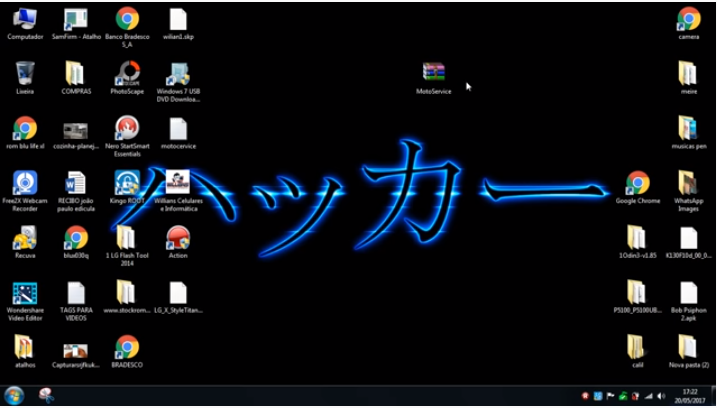This screenshot has width=718, height=408.
Task: Click the Kingo ROOT shortcut
Action: (127, 183)
